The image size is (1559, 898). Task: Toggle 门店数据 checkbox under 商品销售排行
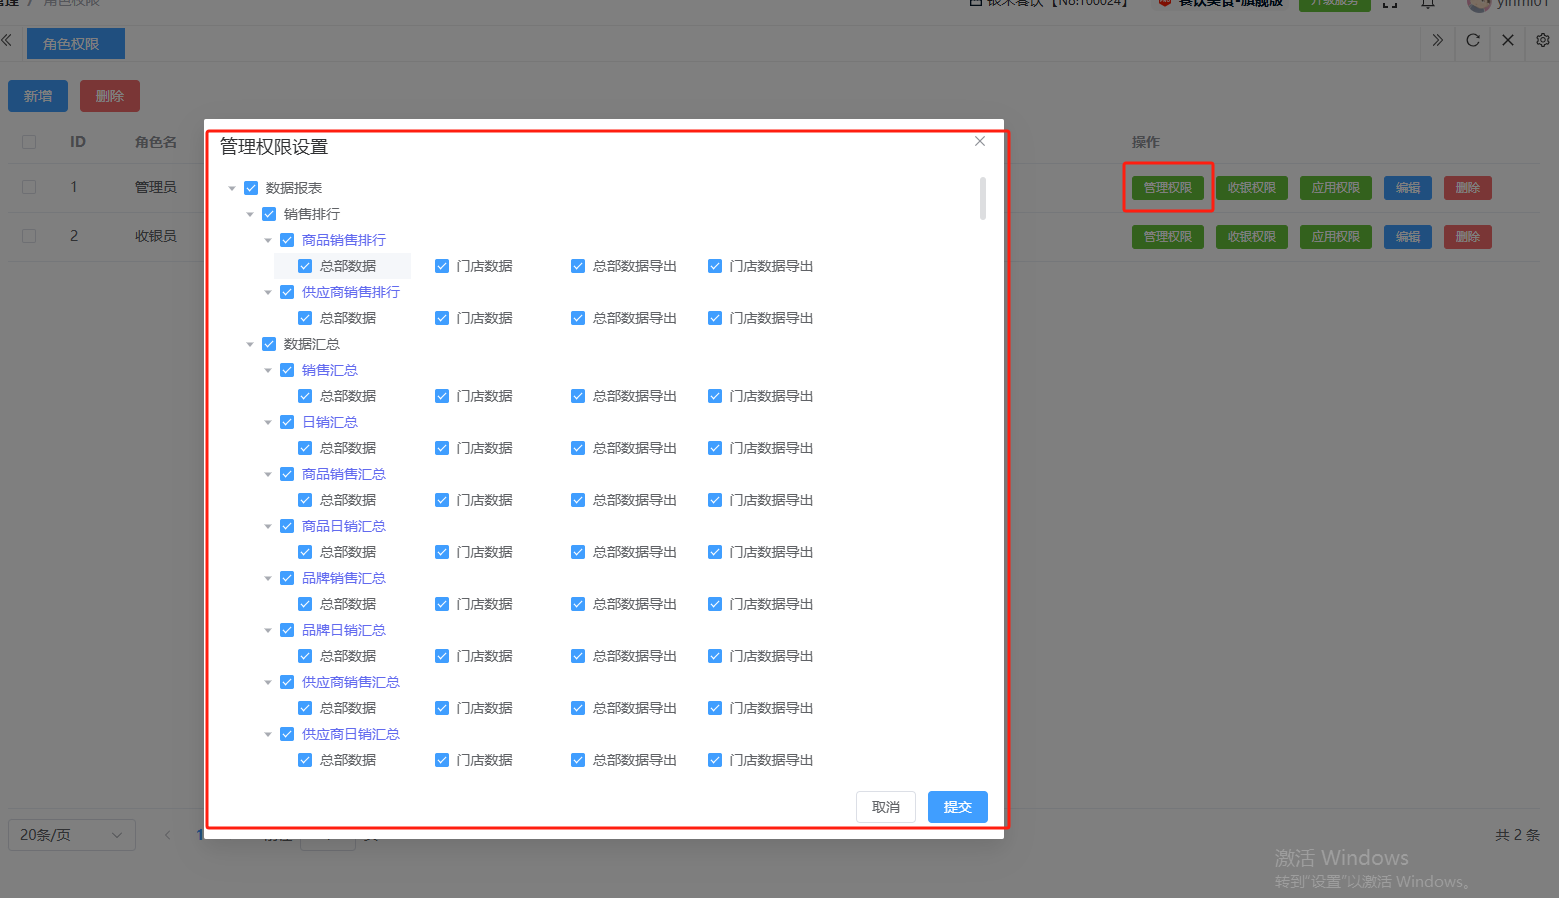pos(442,266)
